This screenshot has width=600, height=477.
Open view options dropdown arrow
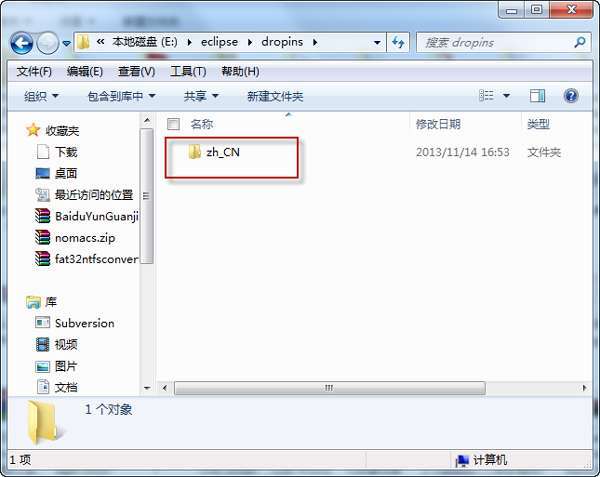pos(506,96)
